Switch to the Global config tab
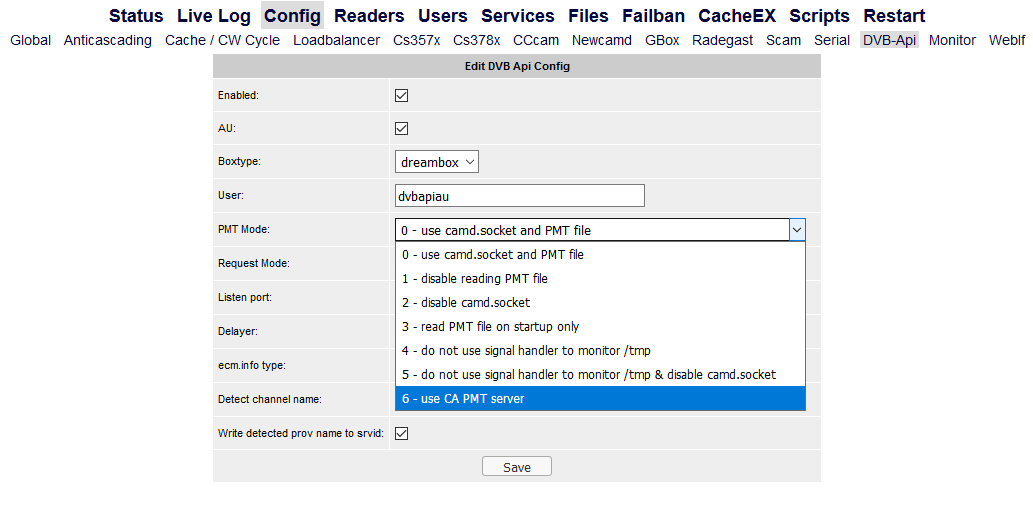This screenshot has width=1033, height=514. point(30,41)
